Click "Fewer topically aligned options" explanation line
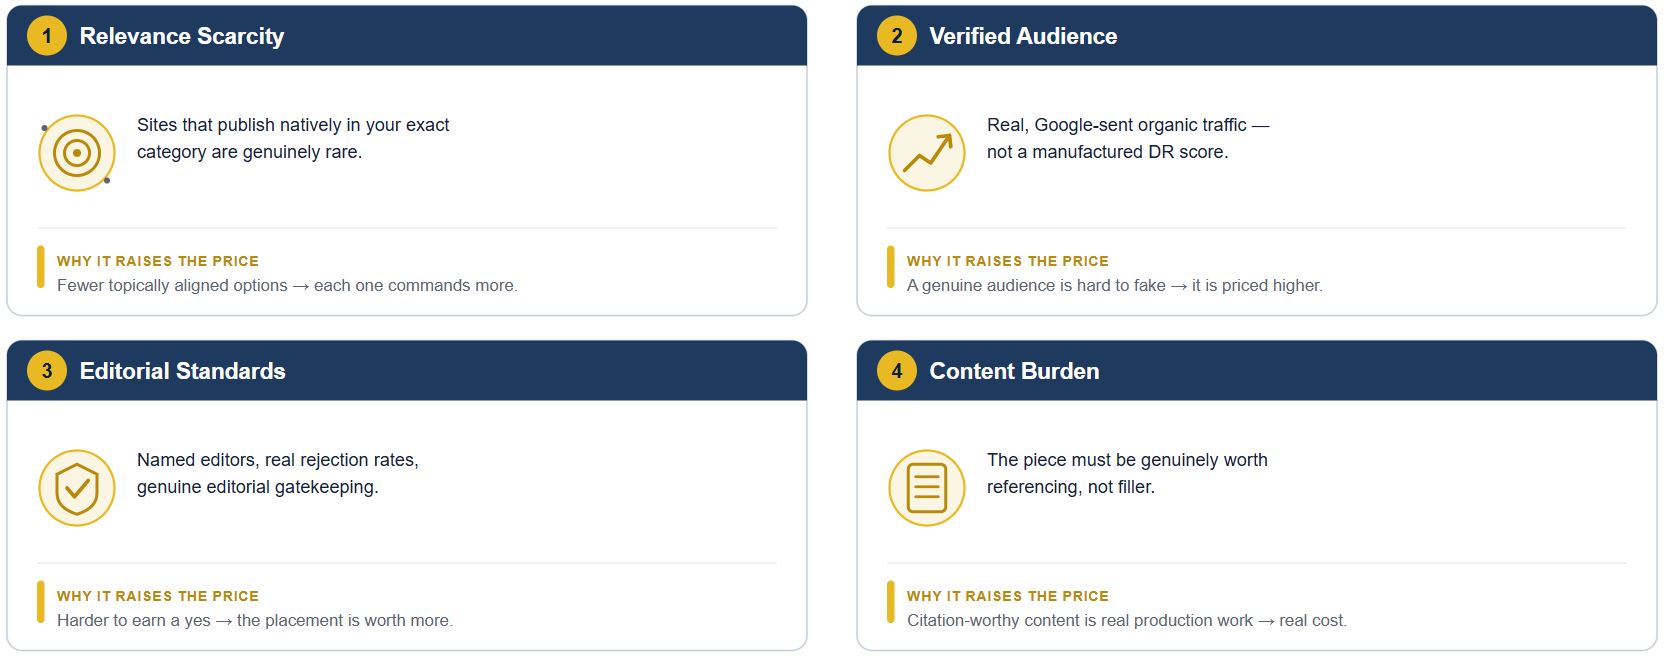 click(x=287, y=286)
